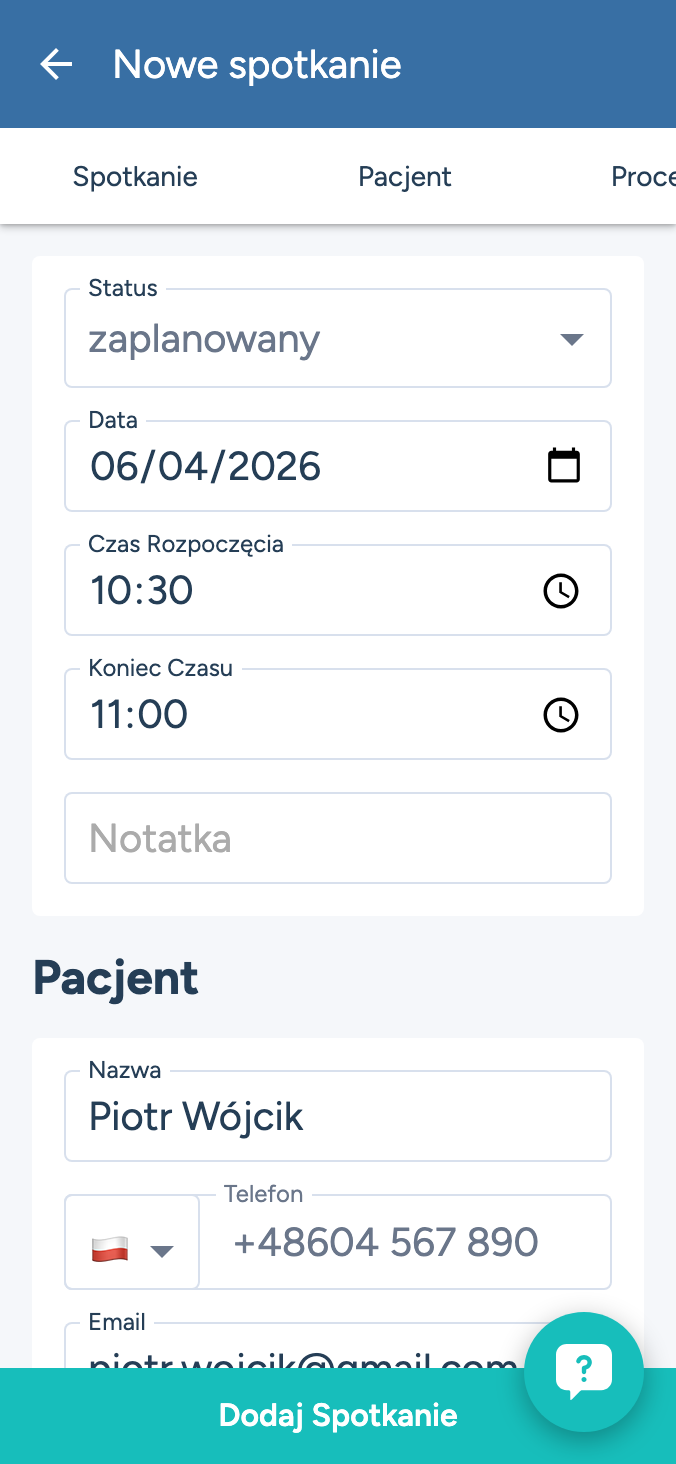The height and width of the screenshot is (1464, 676).
Task: Switch to the Spotkanie tab
Action: pos(135,177)
